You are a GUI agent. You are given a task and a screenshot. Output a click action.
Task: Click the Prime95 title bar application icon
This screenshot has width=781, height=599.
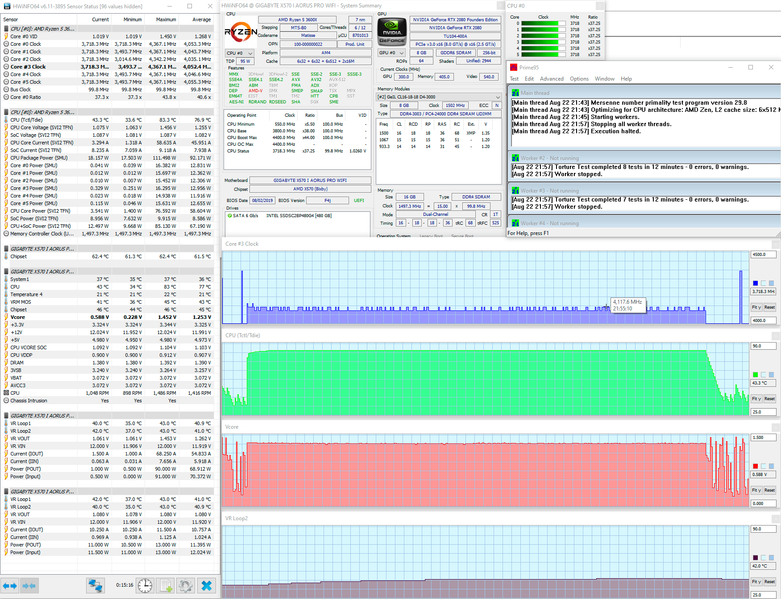coord(513,67)
